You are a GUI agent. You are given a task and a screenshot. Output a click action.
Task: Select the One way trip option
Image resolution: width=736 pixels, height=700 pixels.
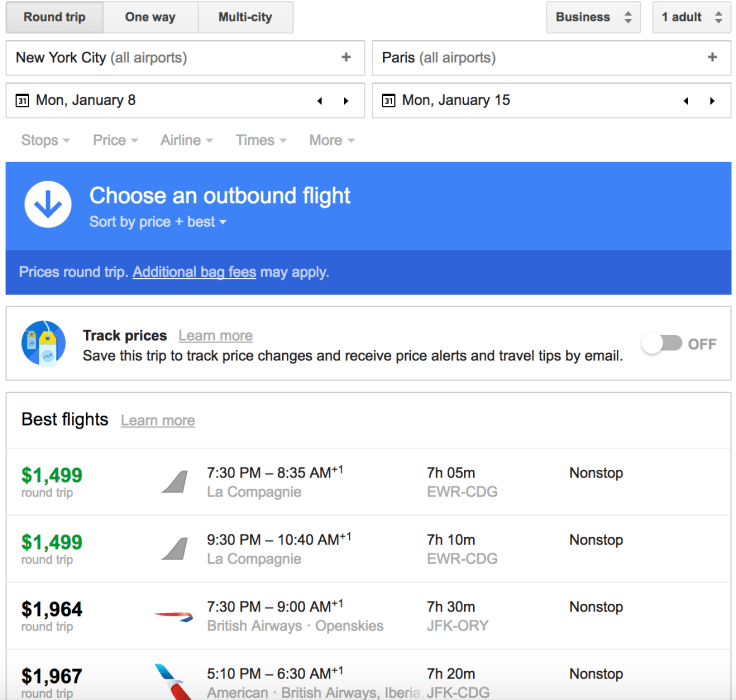[x=150, y=17]
